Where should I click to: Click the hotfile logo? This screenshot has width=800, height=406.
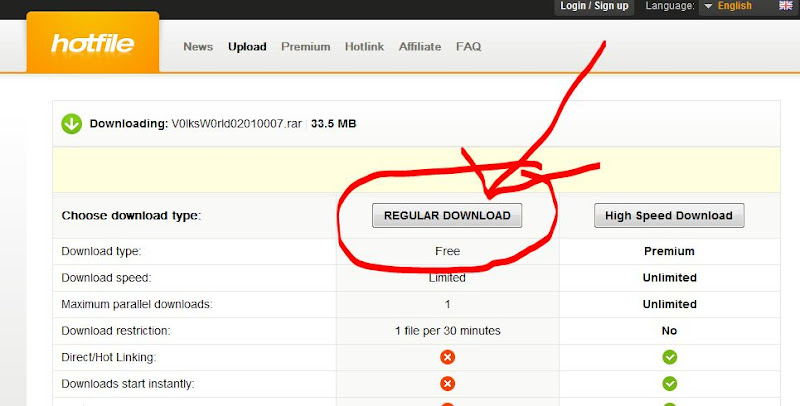click(92, 43)
